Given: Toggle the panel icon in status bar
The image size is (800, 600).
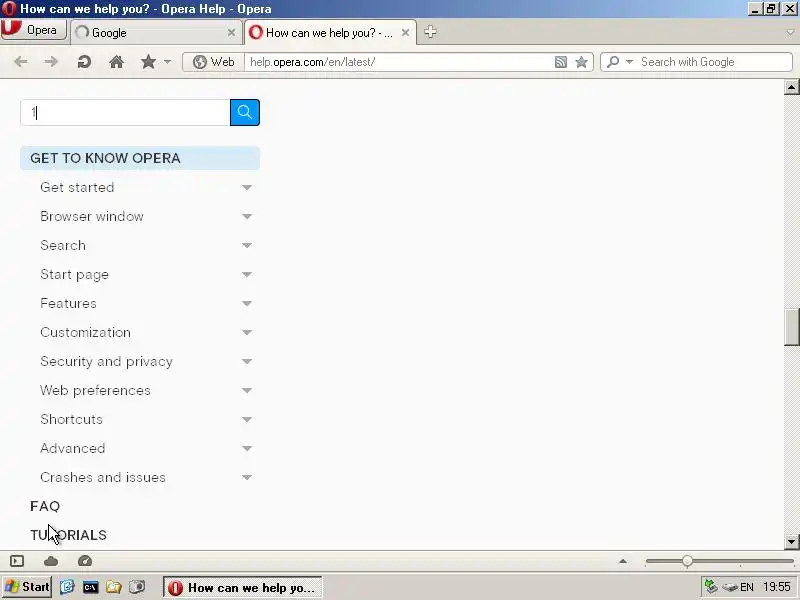Looking at the screenshot, I should click(x=17, y=561).
